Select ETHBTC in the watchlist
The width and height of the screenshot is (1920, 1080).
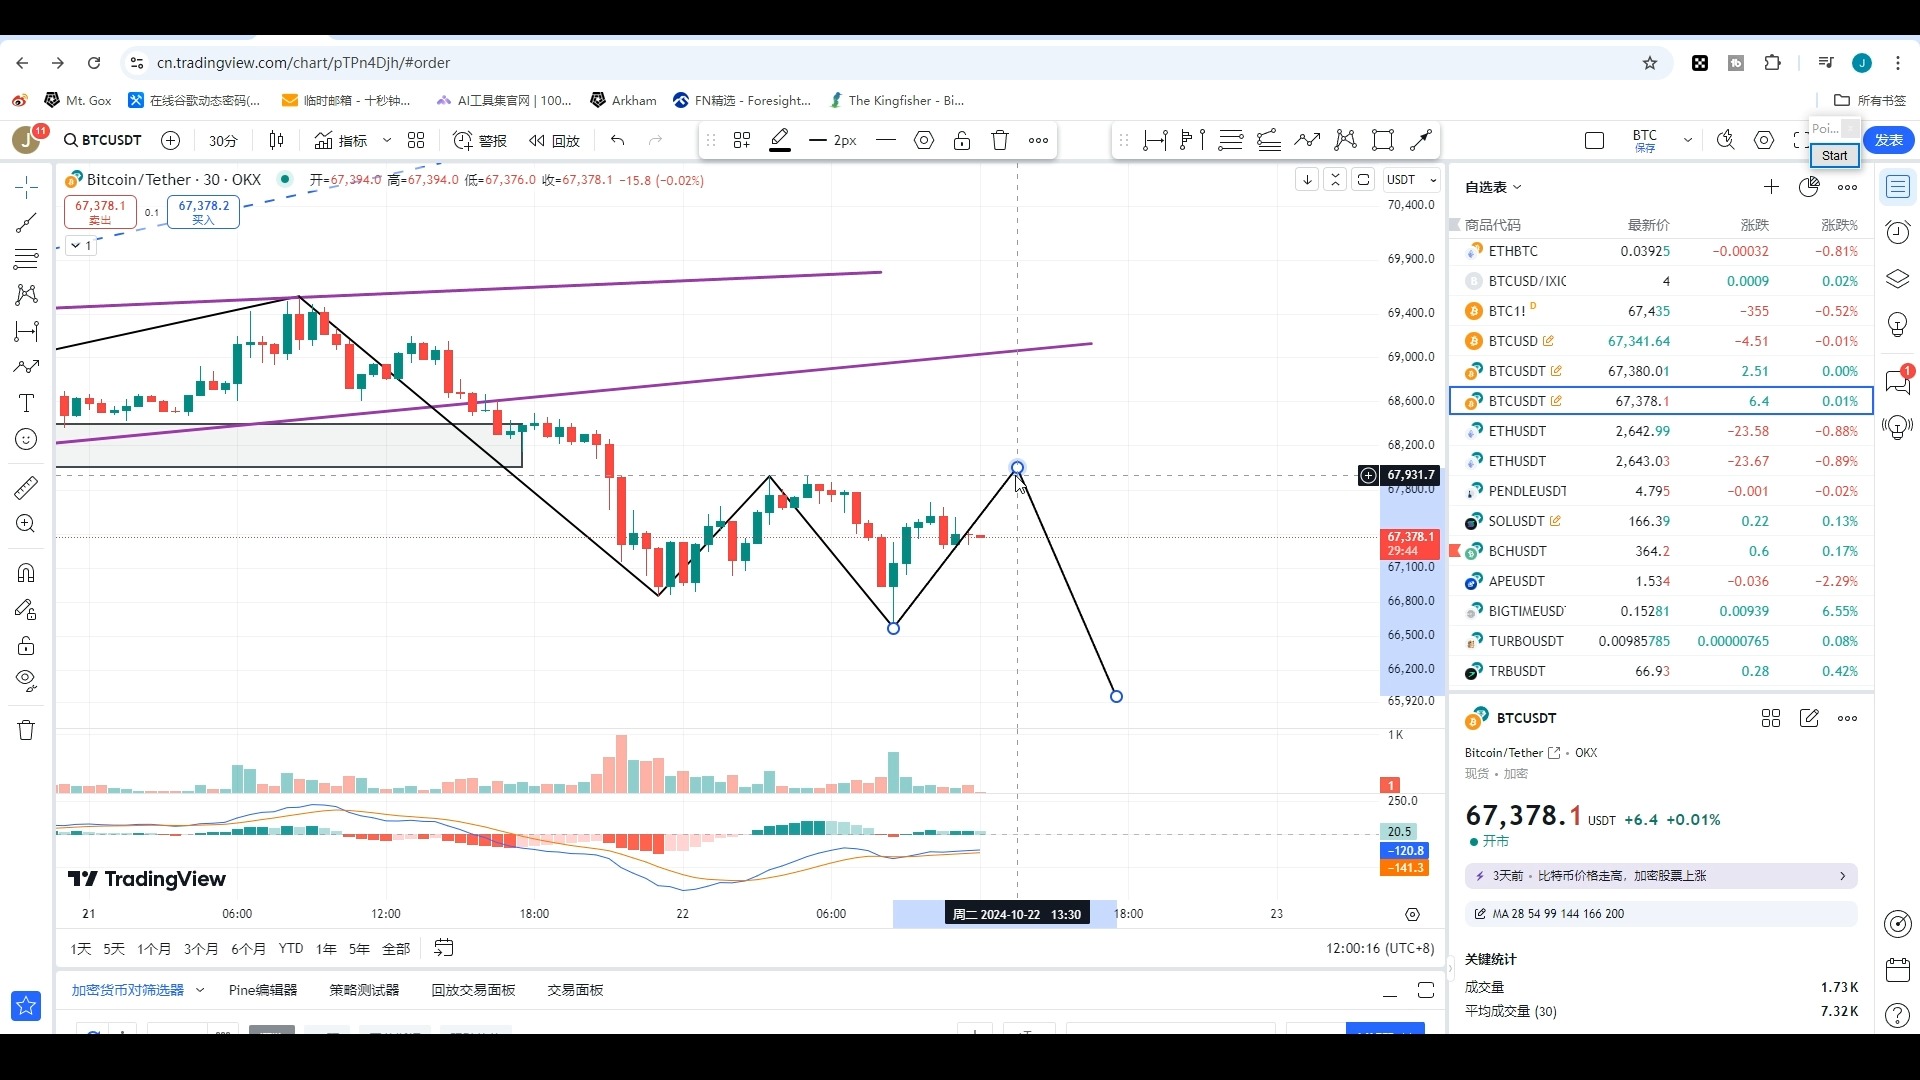click(1661, 251)
